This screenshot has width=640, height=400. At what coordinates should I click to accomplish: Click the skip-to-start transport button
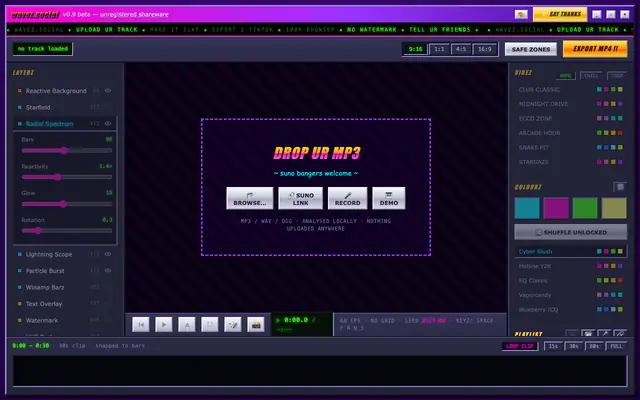click(141, 324)
